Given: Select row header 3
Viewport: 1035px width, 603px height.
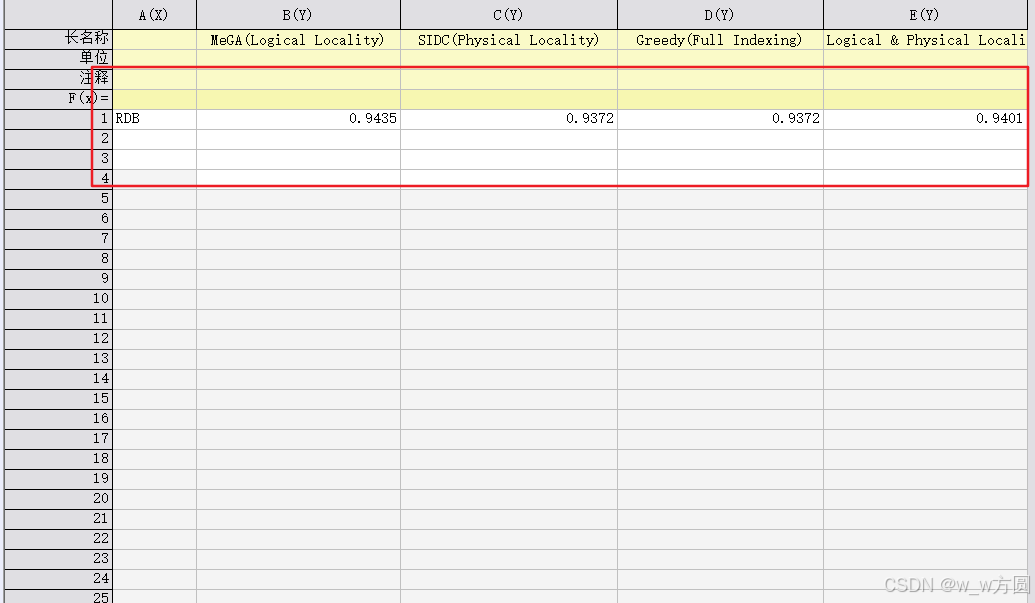Looking at the screenshot, I should [x=58, y=158].
